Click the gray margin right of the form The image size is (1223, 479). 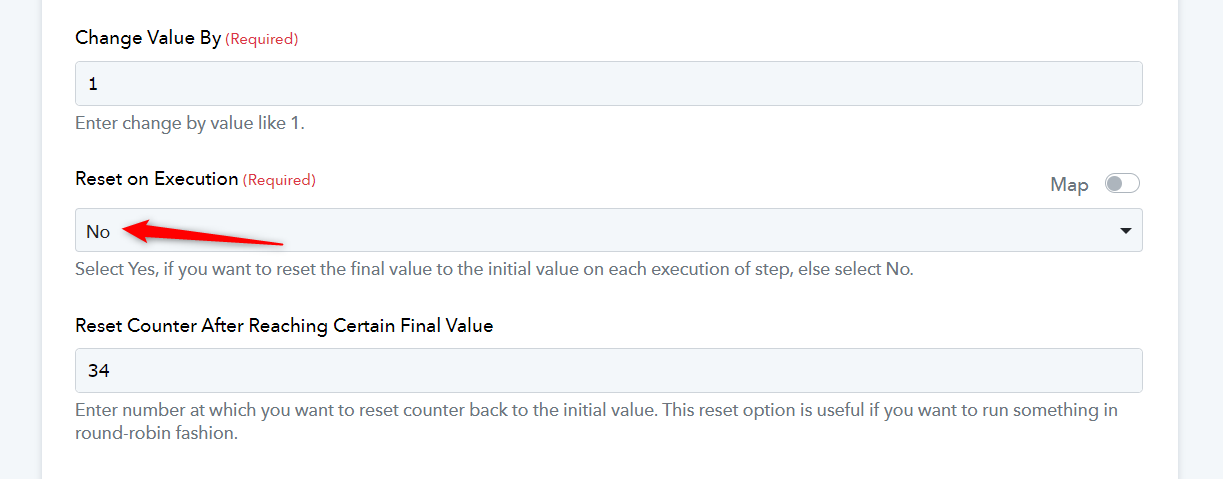1201,240
